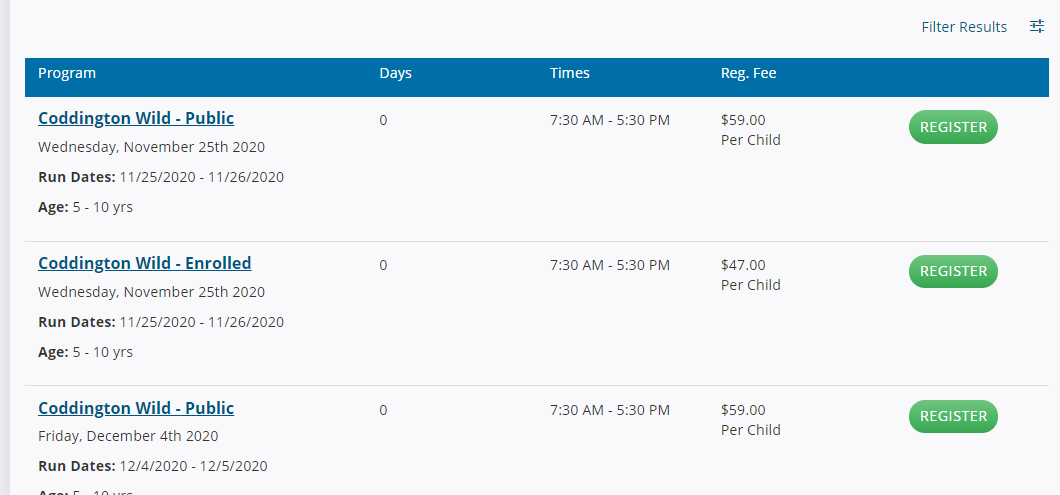Screen dimensions: 1060x495
Task: Register for the December 4th Public program
Action: pos(953,416)
